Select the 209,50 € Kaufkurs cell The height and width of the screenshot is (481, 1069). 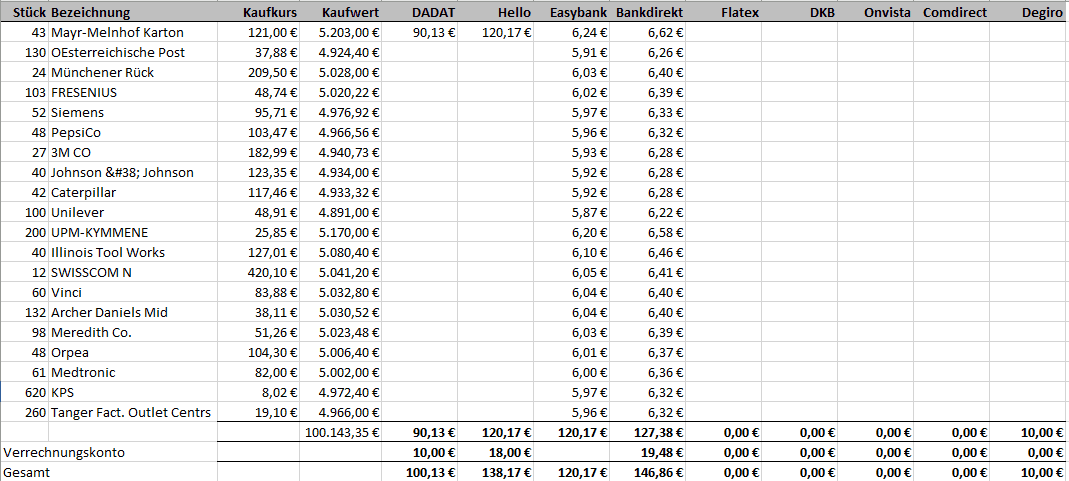pos(258,72)
